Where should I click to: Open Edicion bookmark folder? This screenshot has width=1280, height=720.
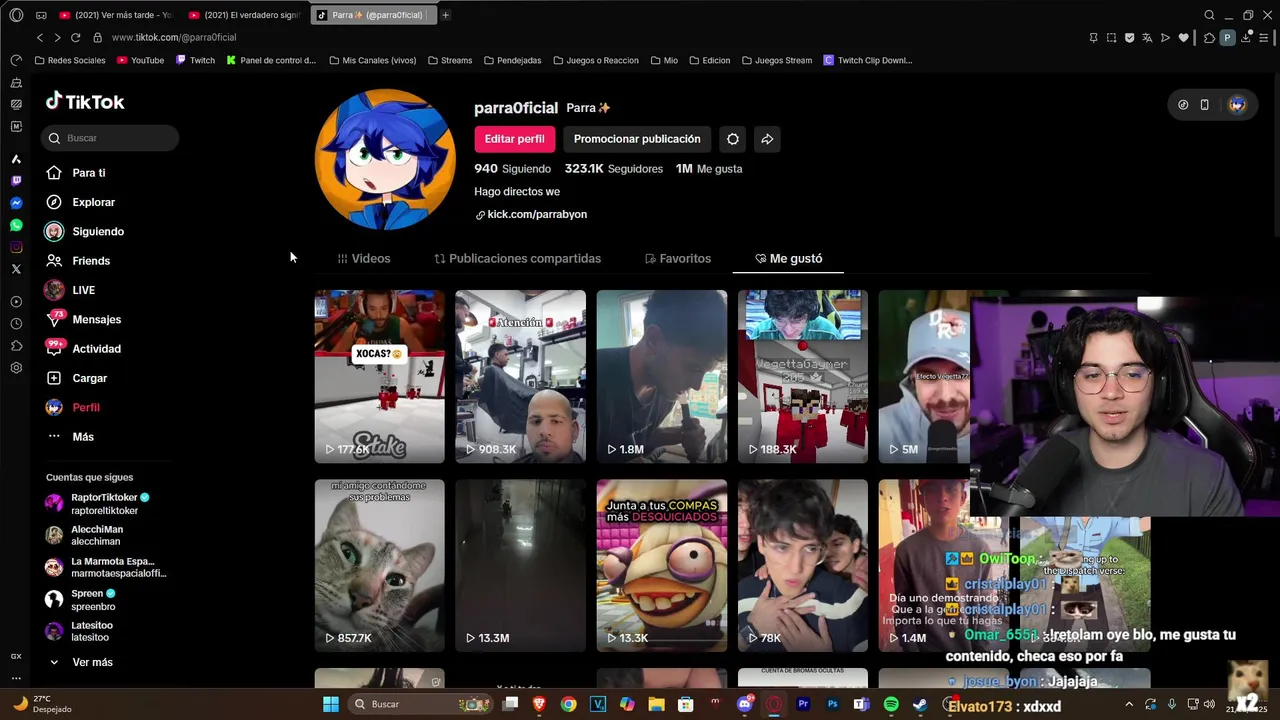(x=709, y=60)
